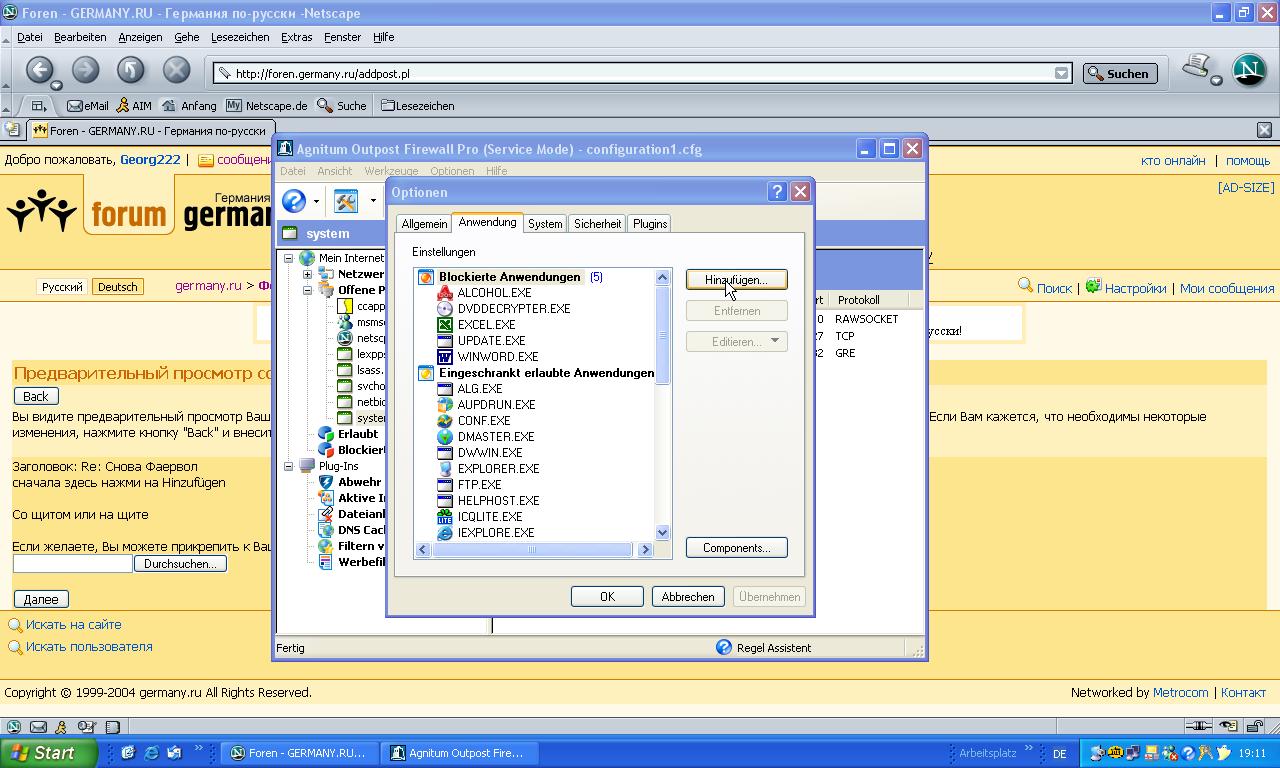Click Outpost help question mark toolbar icon

tap(293, 201)
